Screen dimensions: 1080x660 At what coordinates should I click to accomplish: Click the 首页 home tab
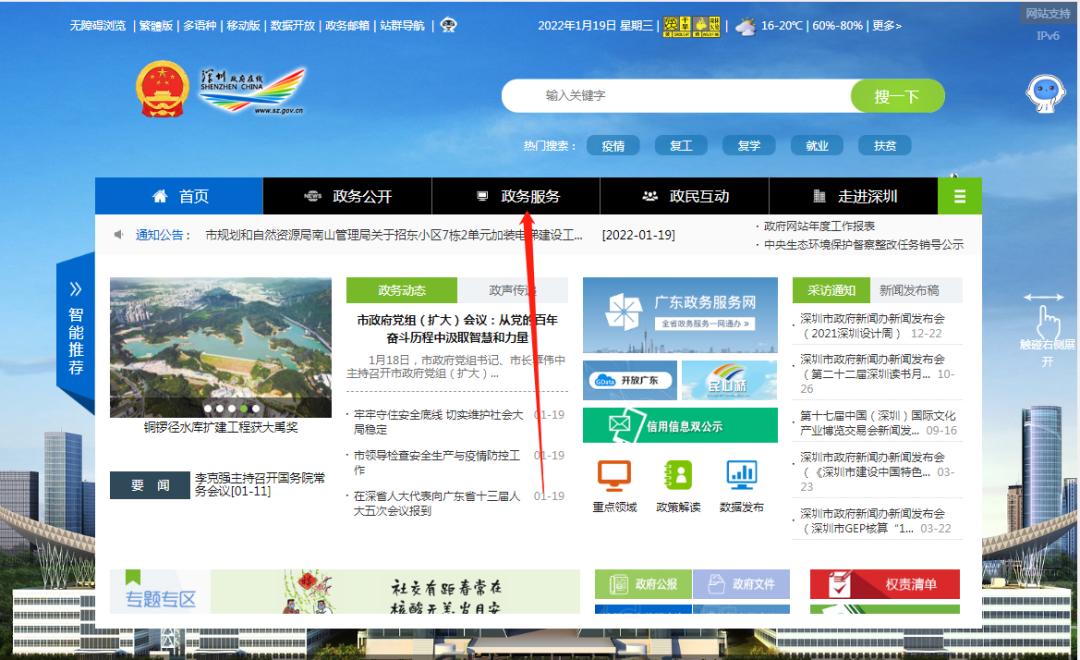click(180, 196)
